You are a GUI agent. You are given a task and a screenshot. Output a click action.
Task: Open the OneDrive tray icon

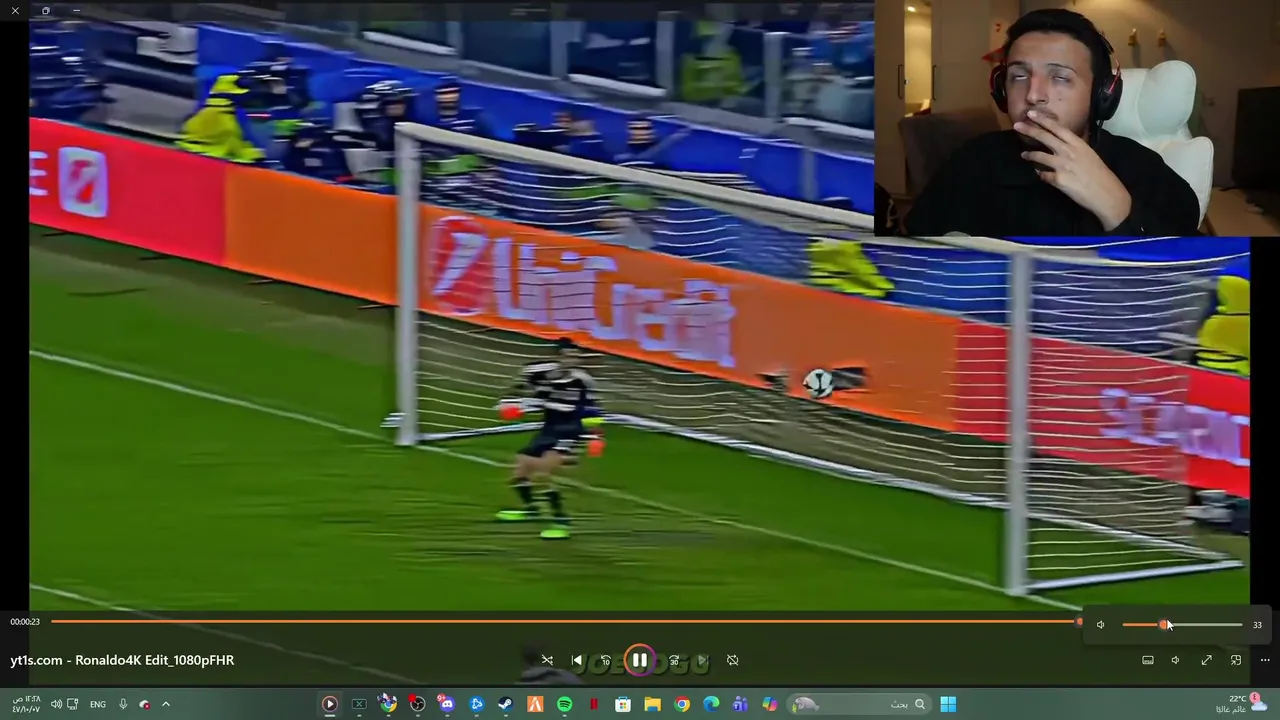tap(145, 704)
